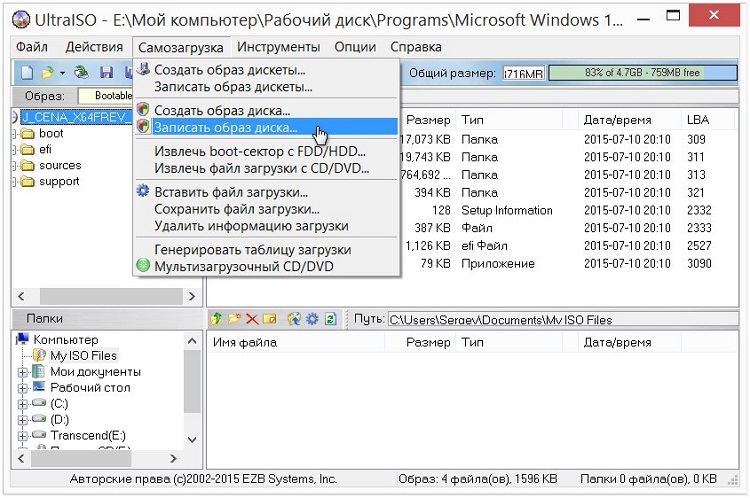Click the Bootable image type field
750x498 pixels.
point(106,96)
